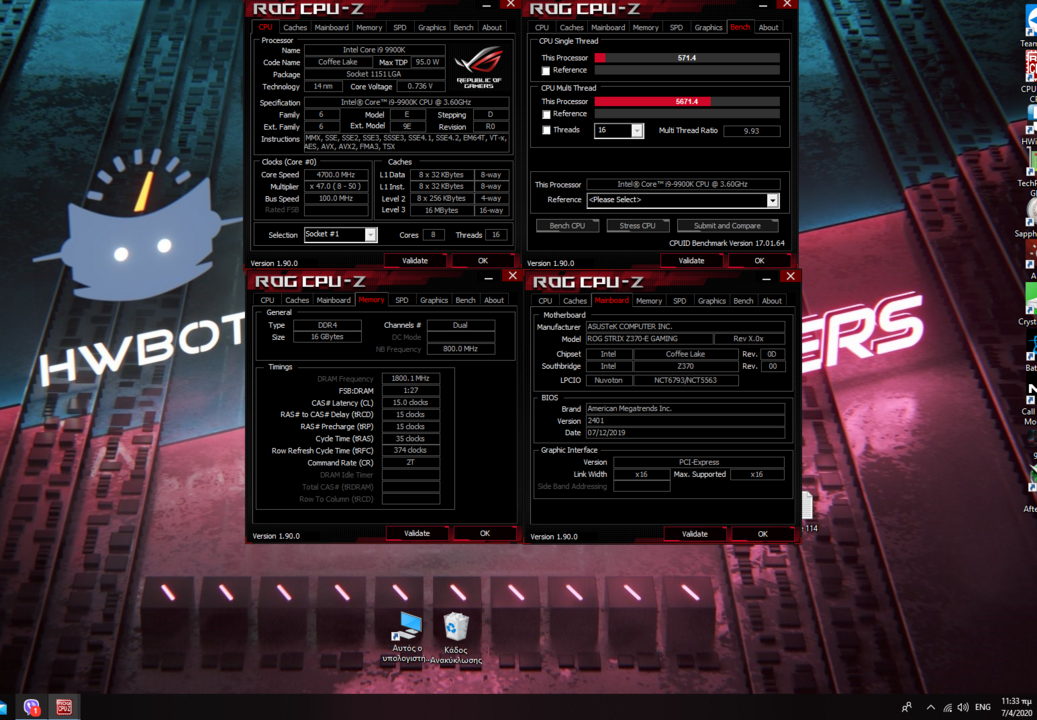Click the Core Speed 4700.0 MHz field
Viewport: 1037px width, 720px height.
(x=336, y=175)
